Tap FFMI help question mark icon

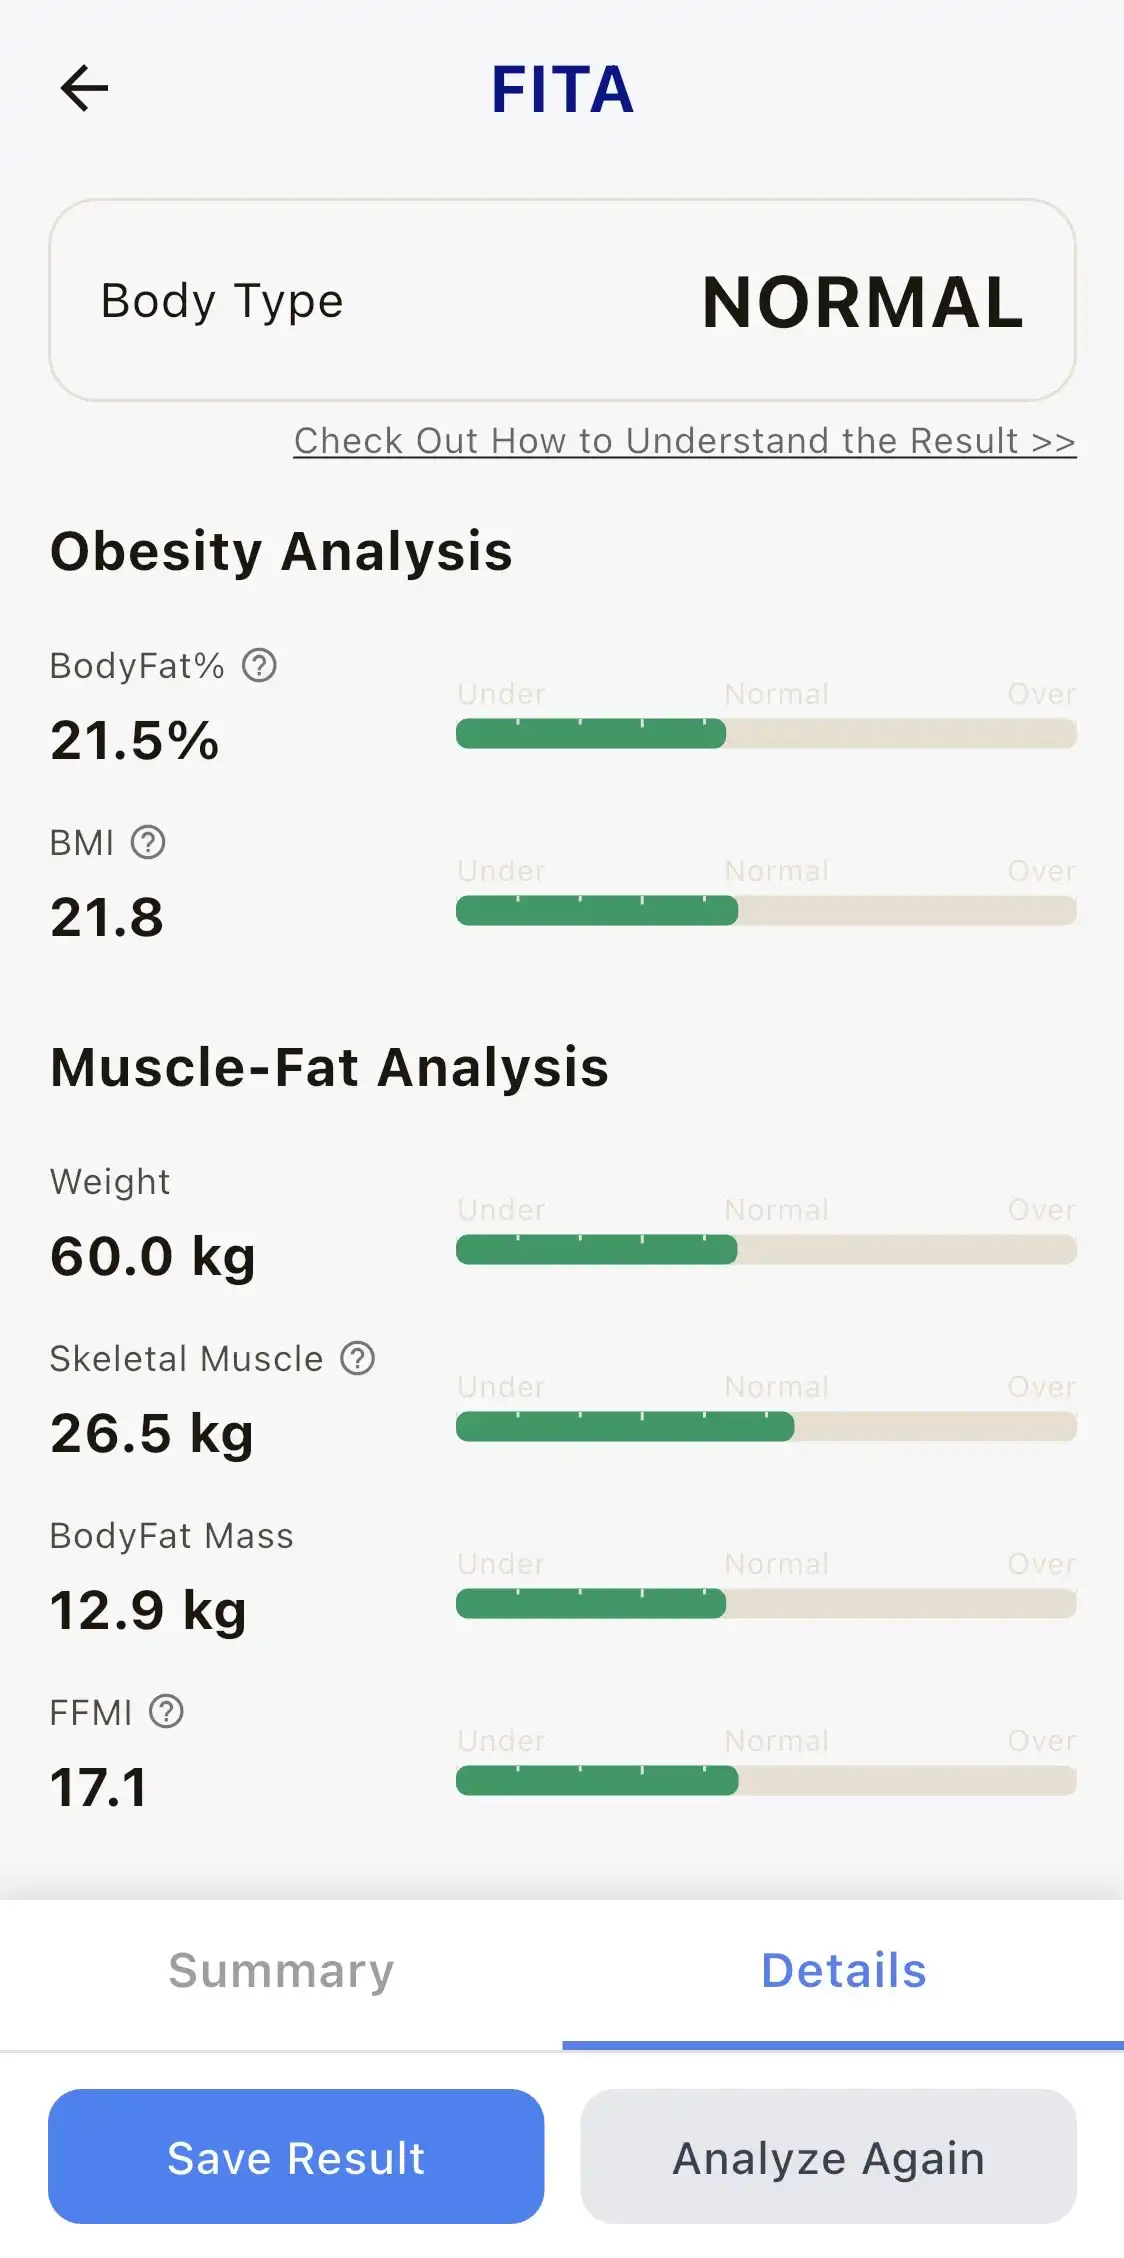(166, 1712)
